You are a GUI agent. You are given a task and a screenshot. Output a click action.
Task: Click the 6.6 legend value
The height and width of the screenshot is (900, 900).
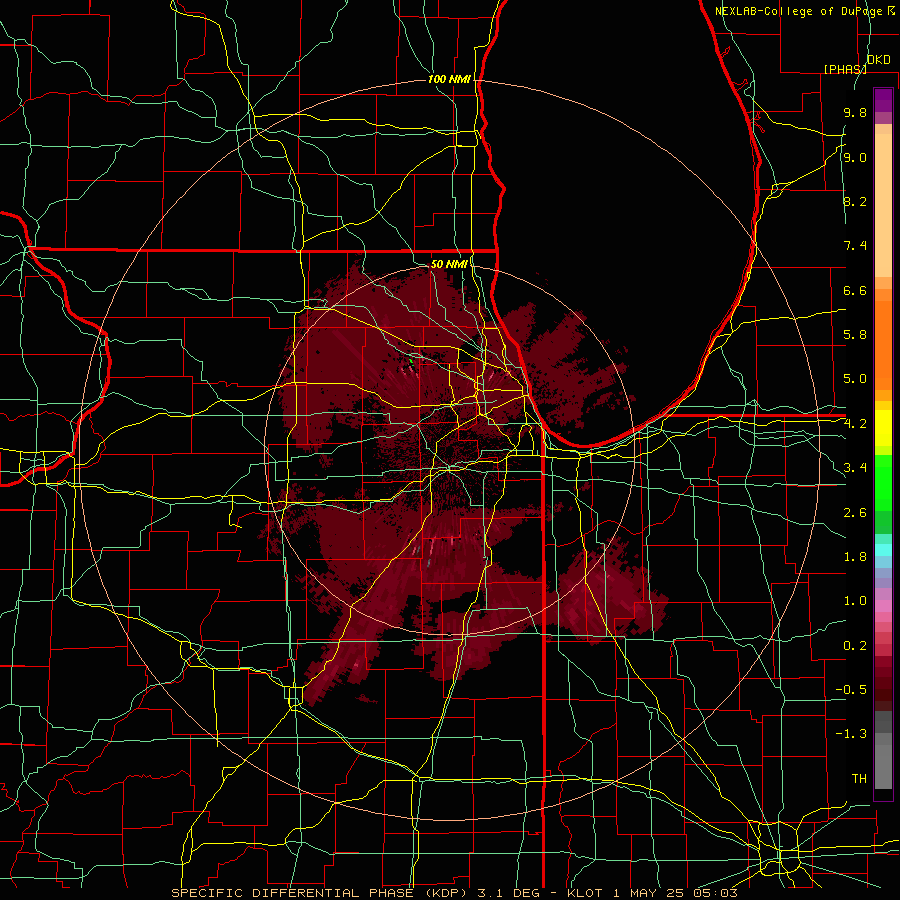[x=855, y=290]
